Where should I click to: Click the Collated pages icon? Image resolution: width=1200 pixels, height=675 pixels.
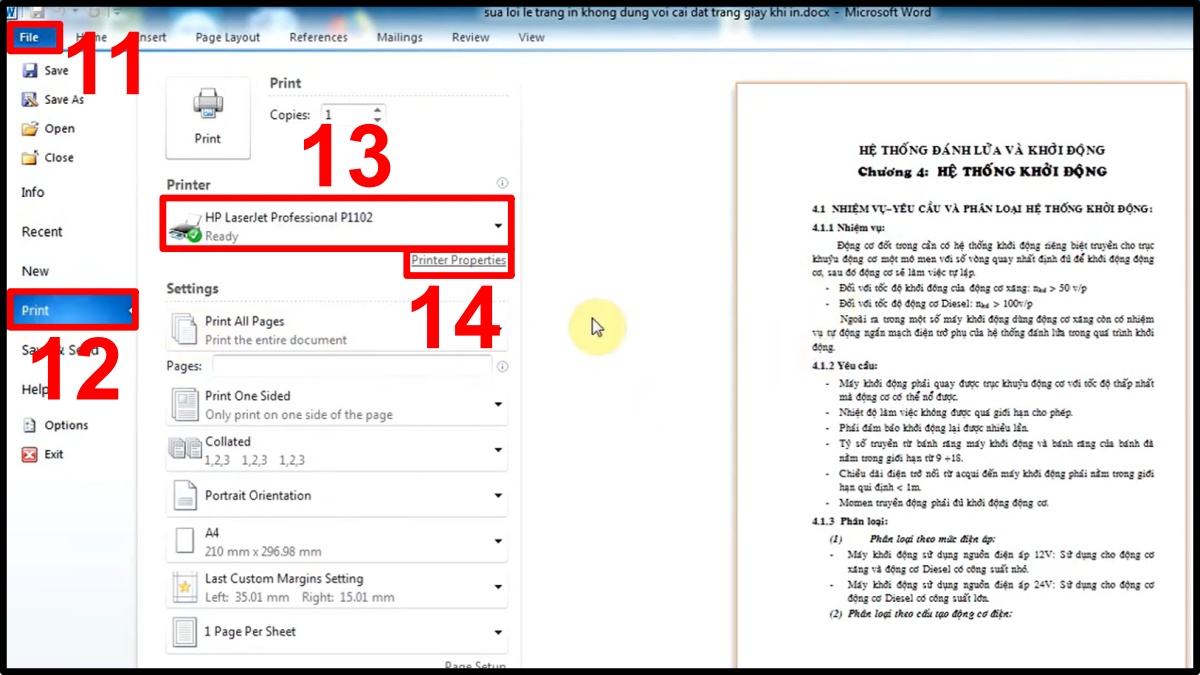pyautogui.click(x=185, y=450)
